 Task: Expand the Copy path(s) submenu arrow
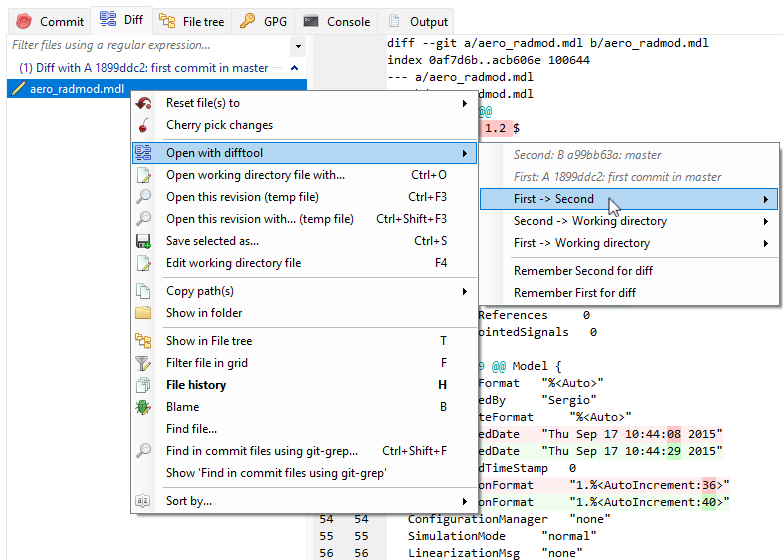(465, 291)
